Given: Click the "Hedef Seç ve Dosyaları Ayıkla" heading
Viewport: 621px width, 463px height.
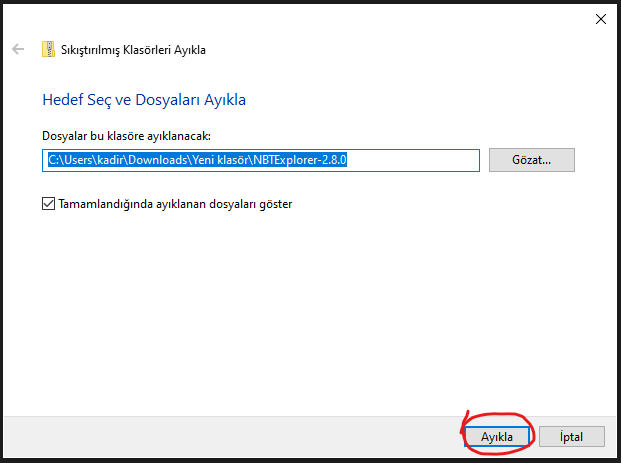Looking at the screenshot, I should click(143, 100).
